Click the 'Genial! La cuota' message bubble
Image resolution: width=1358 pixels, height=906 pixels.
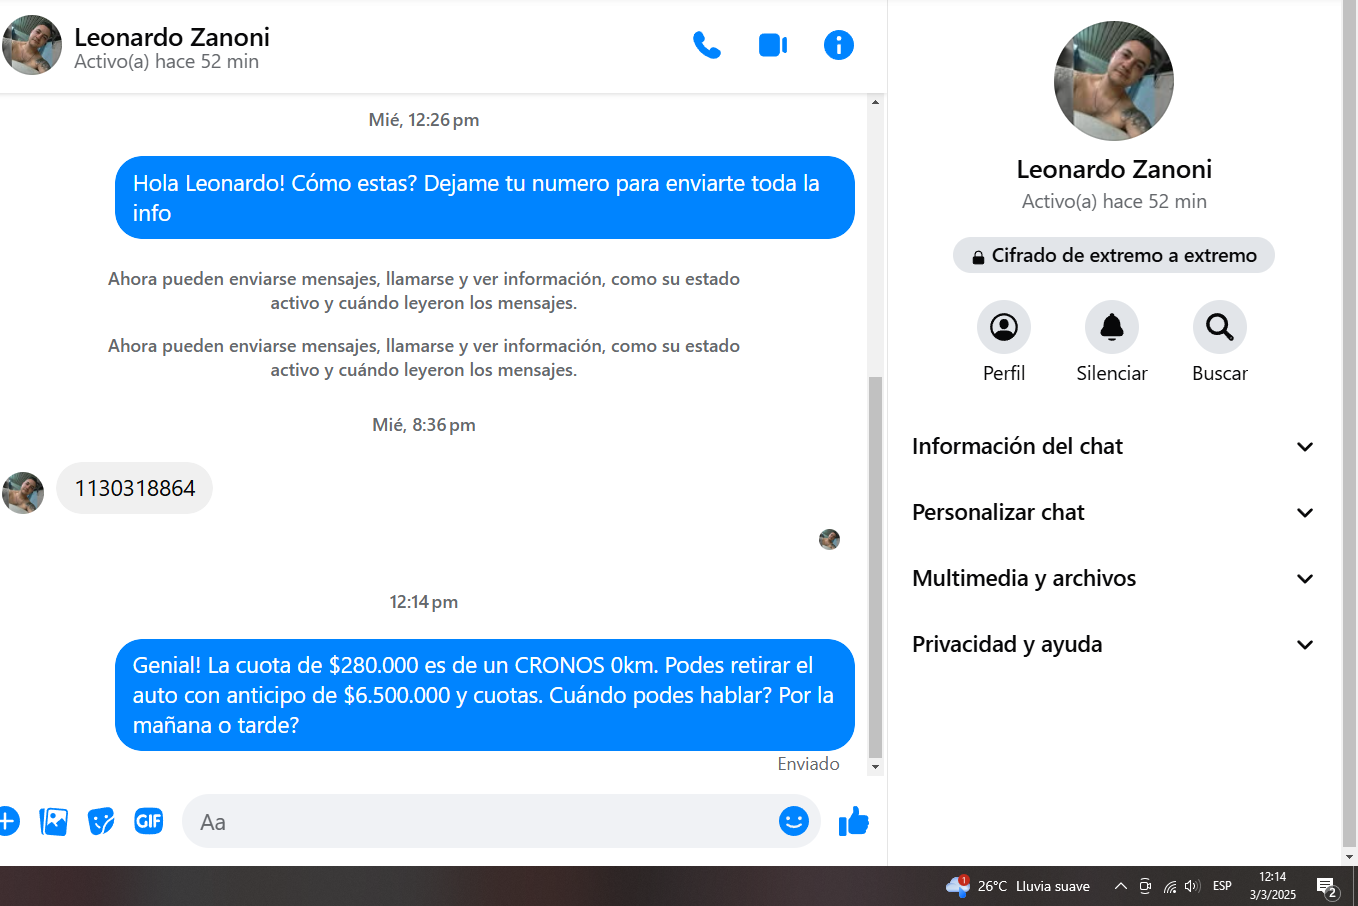pyautogui.click(x=485, y=695)
